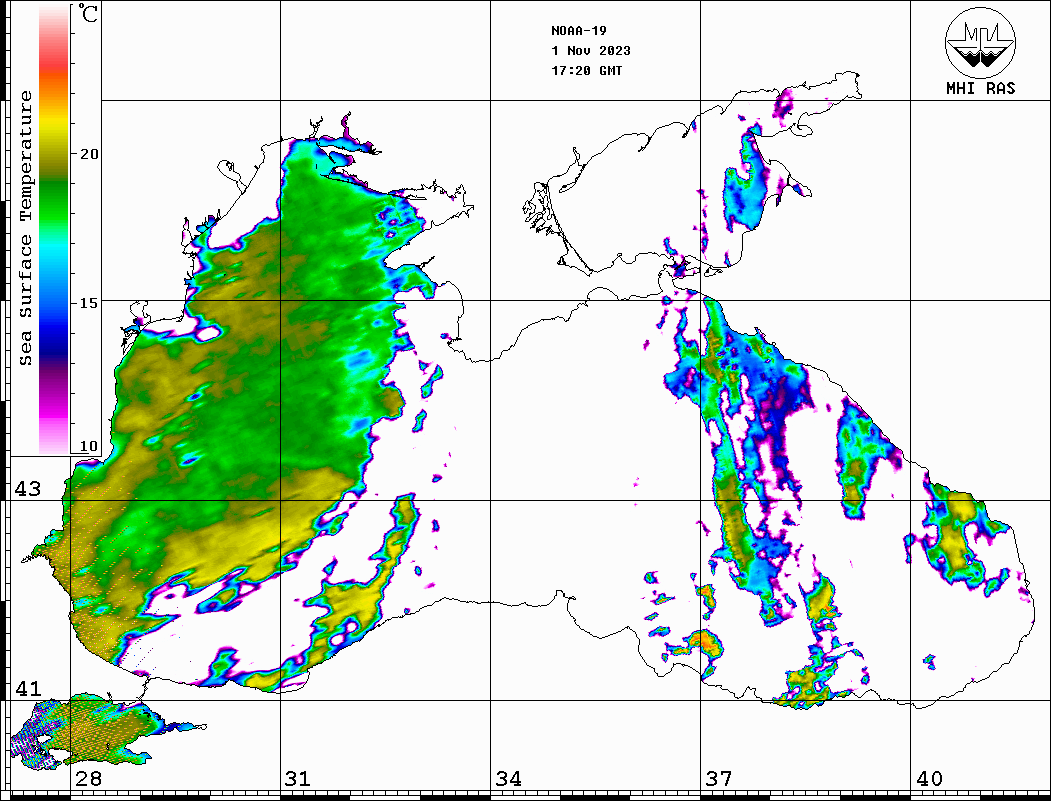Viewport: 1051px width, 801px height.
Task: Click the longitude label '34'
Action: tap(509, 779)
